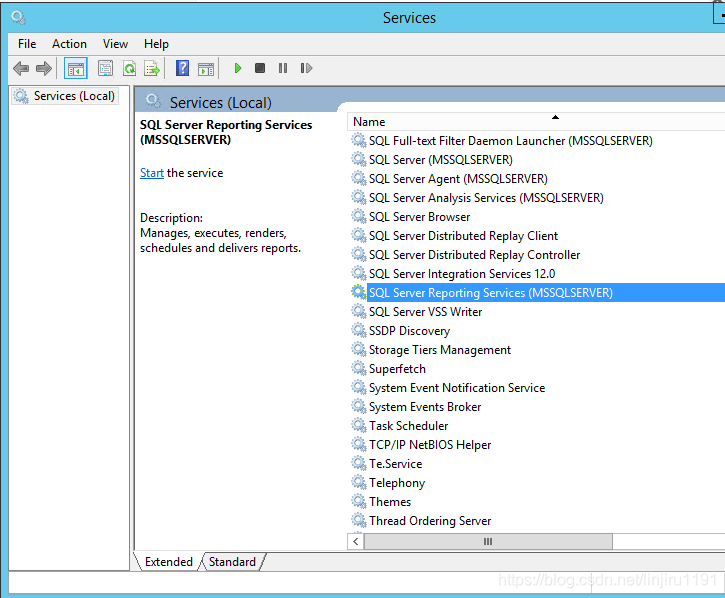Click the Services app icon in title bar
The height and width of the screenshot is (598, 725).
click(18, 18)
